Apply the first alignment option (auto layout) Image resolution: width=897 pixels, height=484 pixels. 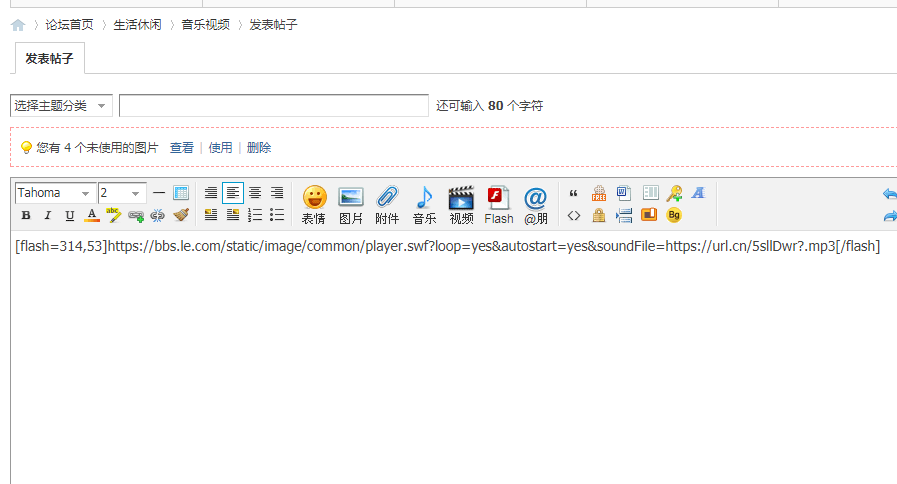[x=211, y=193]
